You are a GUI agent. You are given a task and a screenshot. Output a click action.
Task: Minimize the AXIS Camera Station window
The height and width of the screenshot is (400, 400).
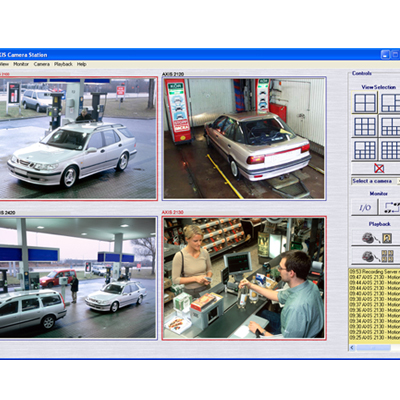[385, 54]
